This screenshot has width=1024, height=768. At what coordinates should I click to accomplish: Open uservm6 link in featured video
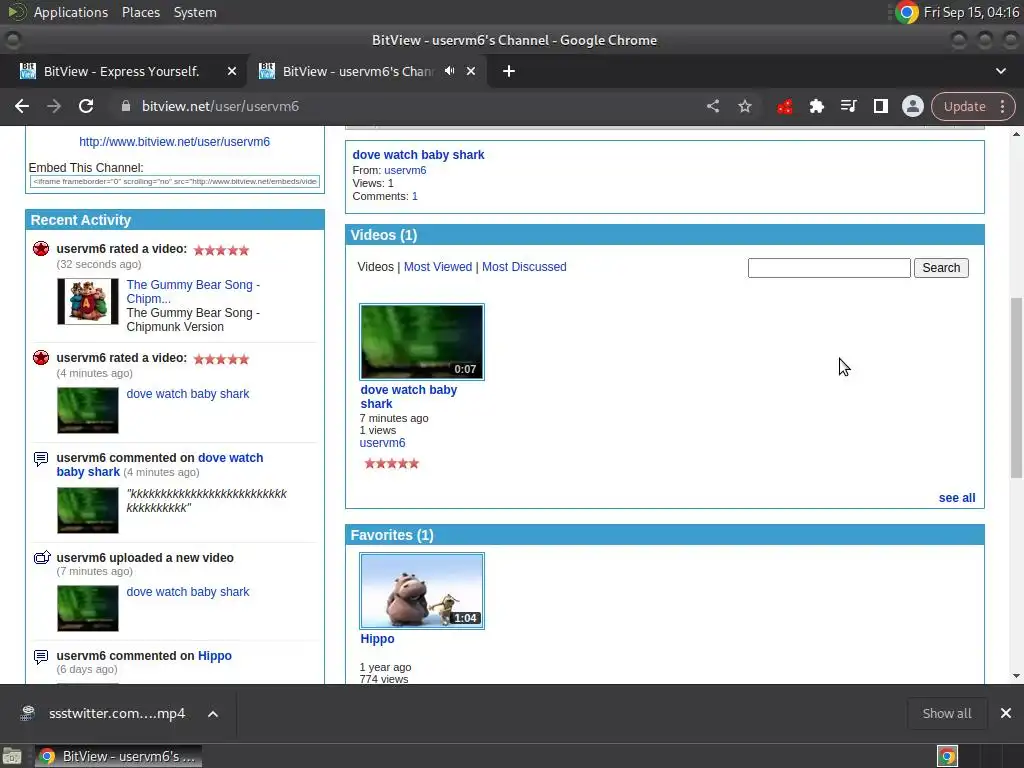[x=405, y=170]
